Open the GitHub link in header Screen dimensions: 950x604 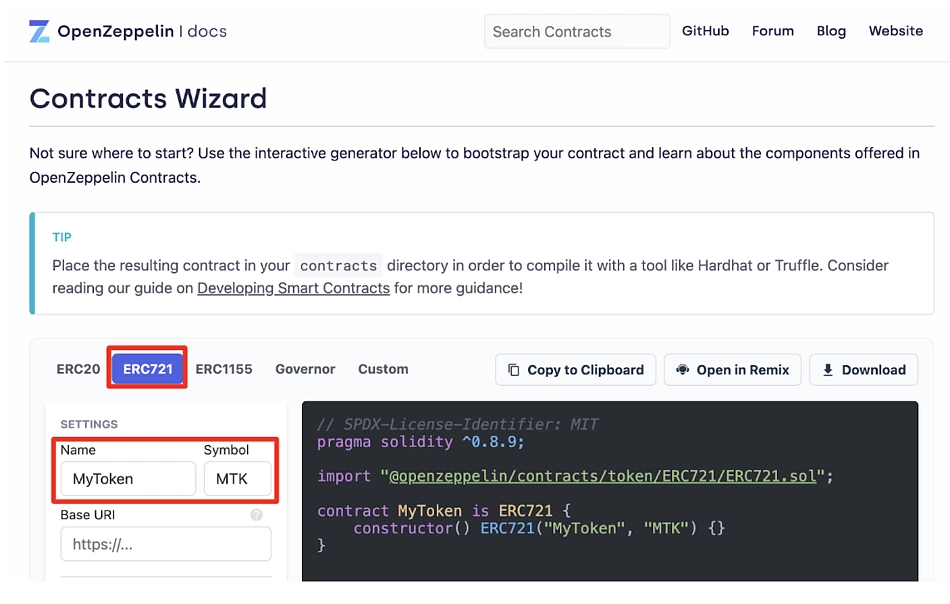click(x=705, y=31)
